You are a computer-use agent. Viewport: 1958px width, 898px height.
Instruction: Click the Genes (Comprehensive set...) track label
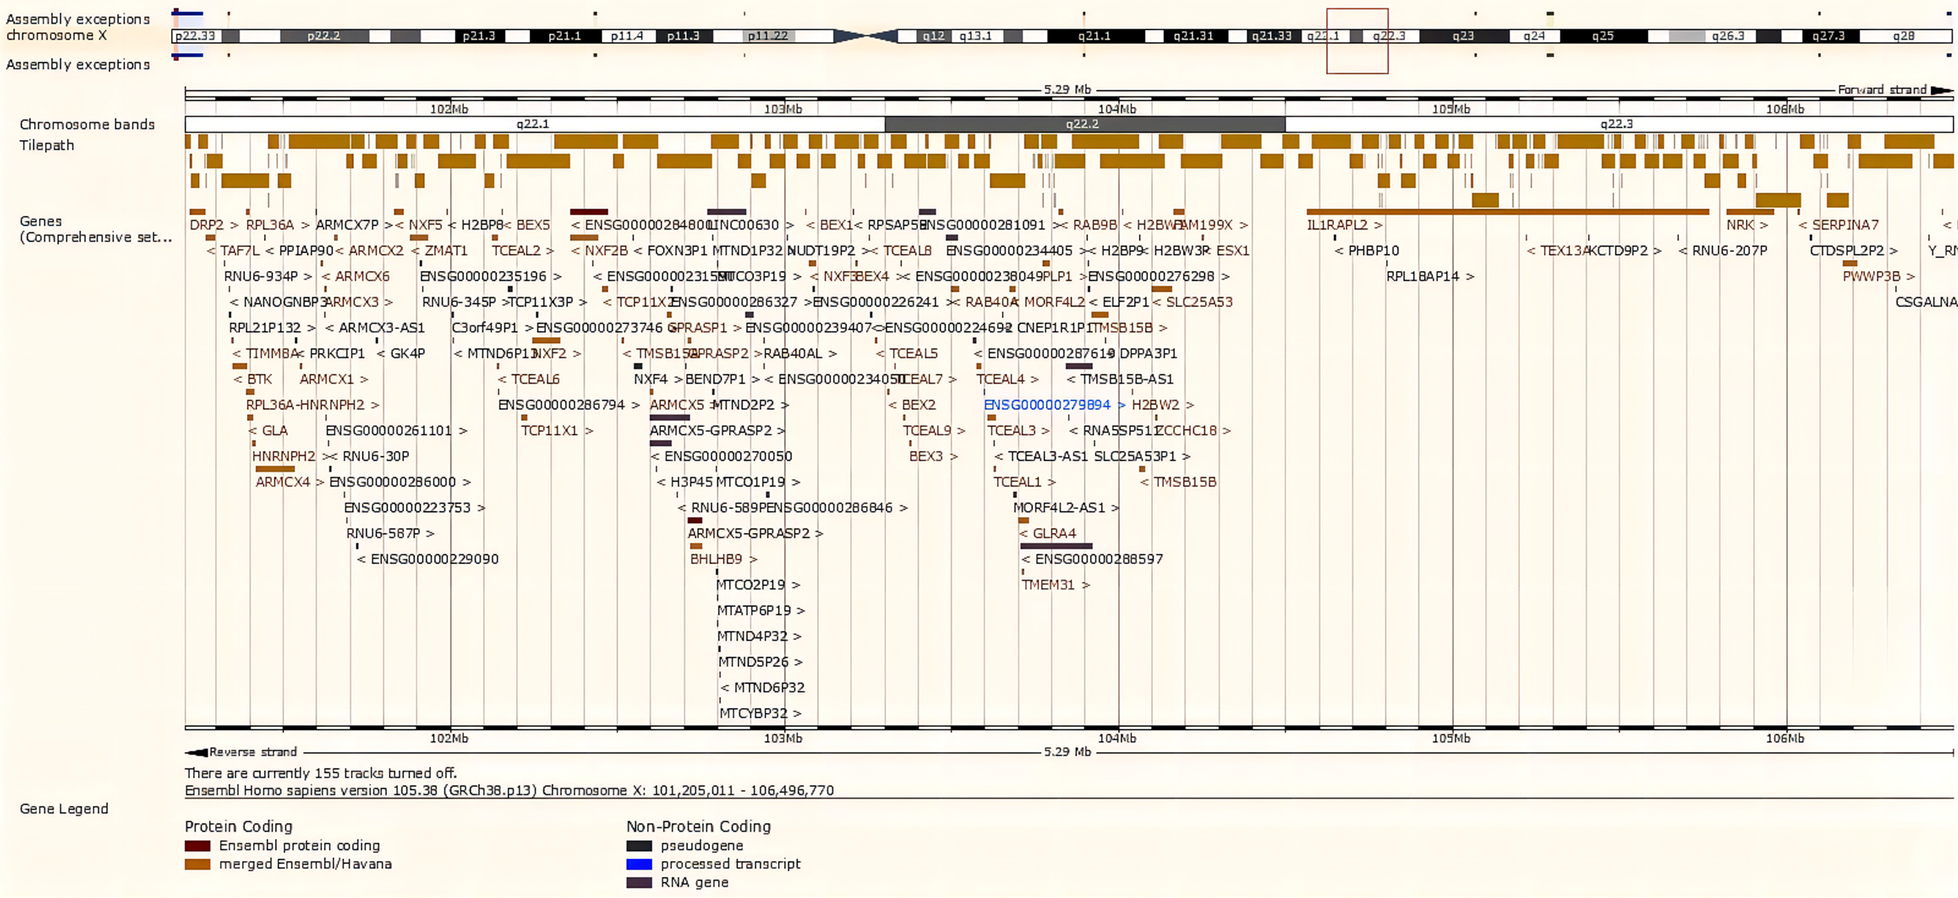(95, 229)
